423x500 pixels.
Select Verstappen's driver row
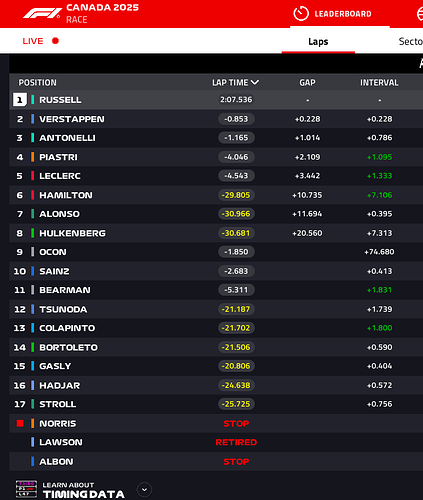click(216, 119)
